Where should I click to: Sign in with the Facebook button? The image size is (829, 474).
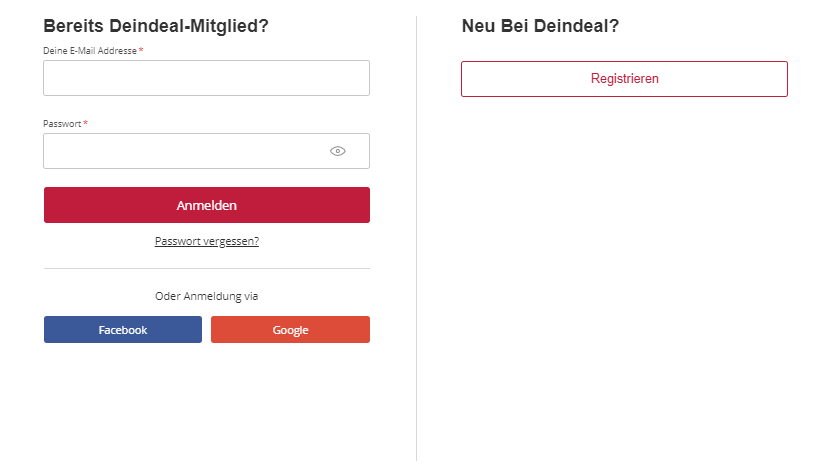pos(123,330)
